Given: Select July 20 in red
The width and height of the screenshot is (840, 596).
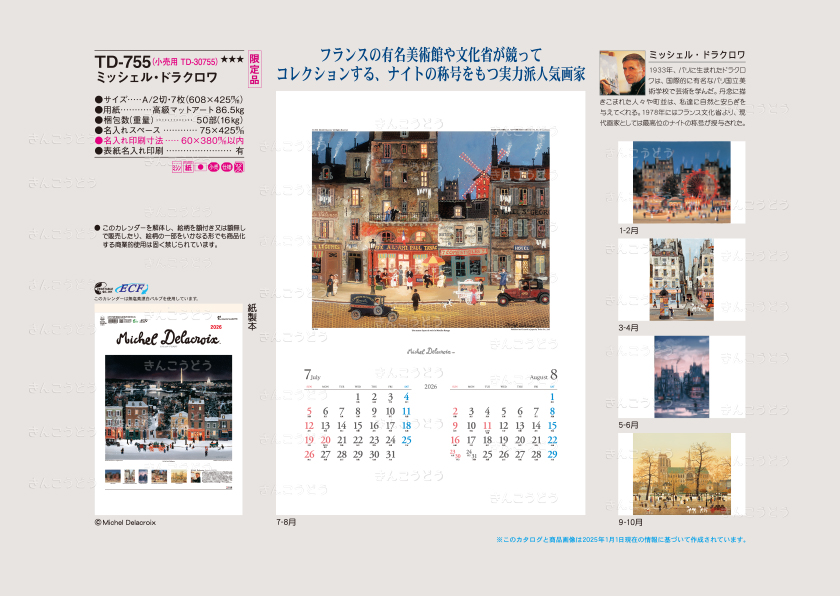Looking at the screenshot, I should coord(325,440).
